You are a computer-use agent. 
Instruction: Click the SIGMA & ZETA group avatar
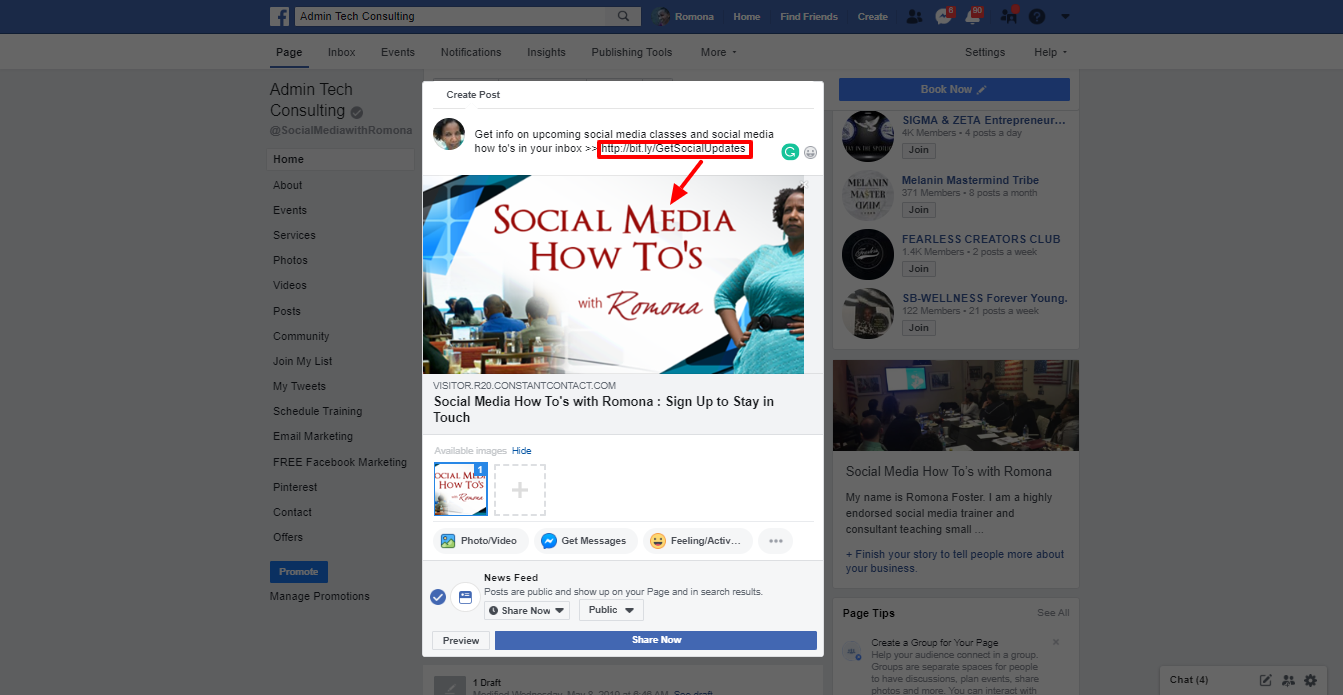868,136
